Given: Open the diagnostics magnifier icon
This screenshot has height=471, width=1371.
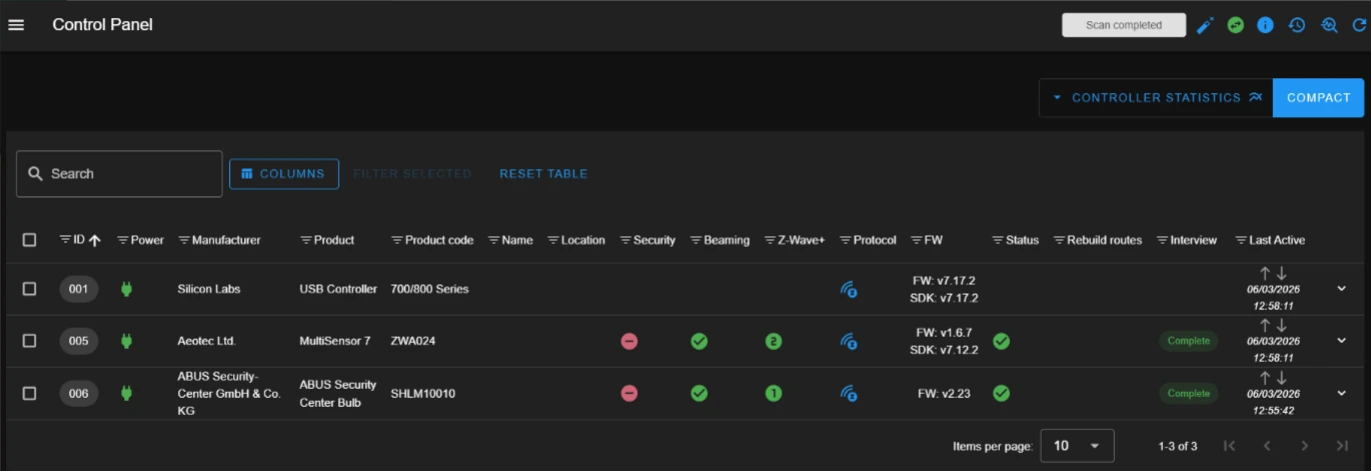Looking at the screenshot, I should (x=1329, y=25).
